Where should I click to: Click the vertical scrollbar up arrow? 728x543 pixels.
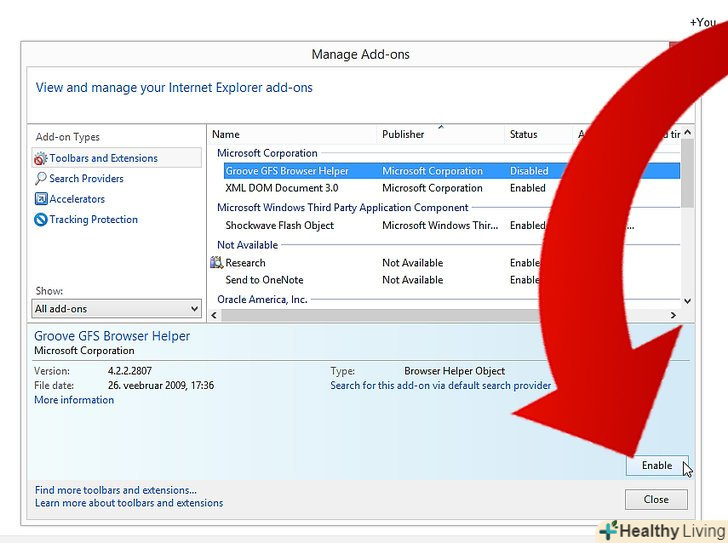coord(688,133)
